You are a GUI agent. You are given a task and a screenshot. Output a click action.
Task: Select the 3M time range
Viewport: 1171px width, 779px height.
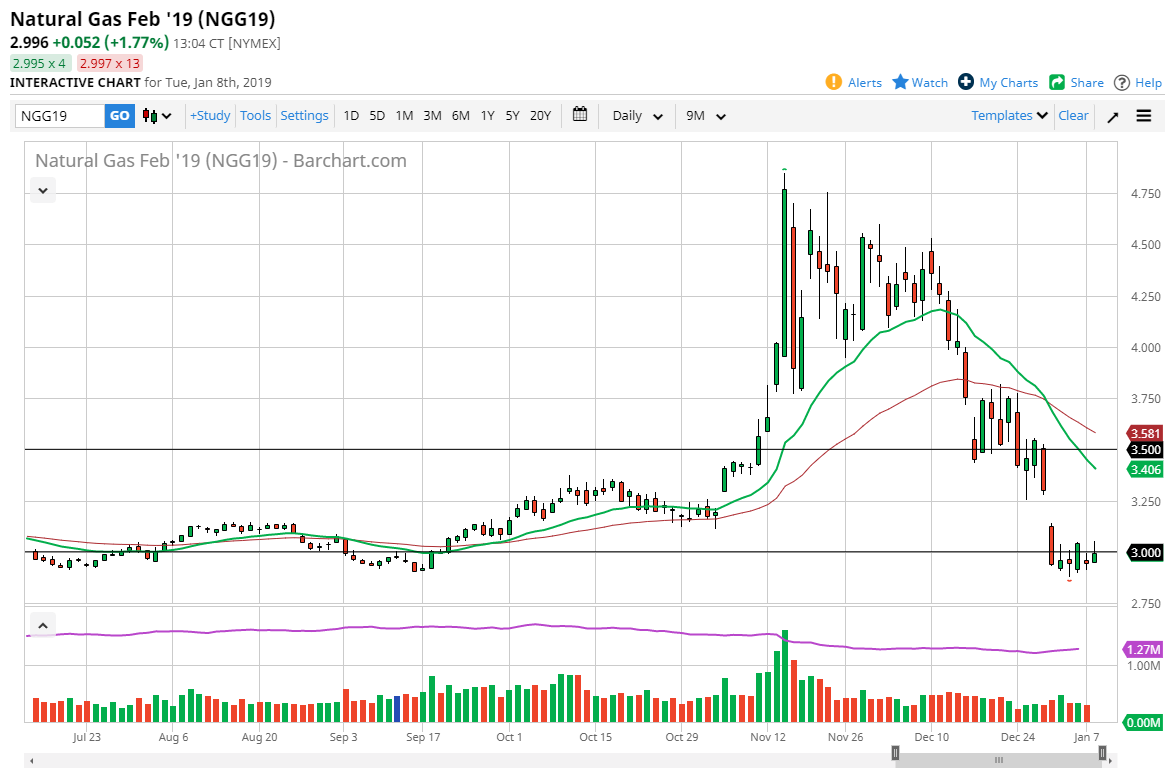coord(432,116)
